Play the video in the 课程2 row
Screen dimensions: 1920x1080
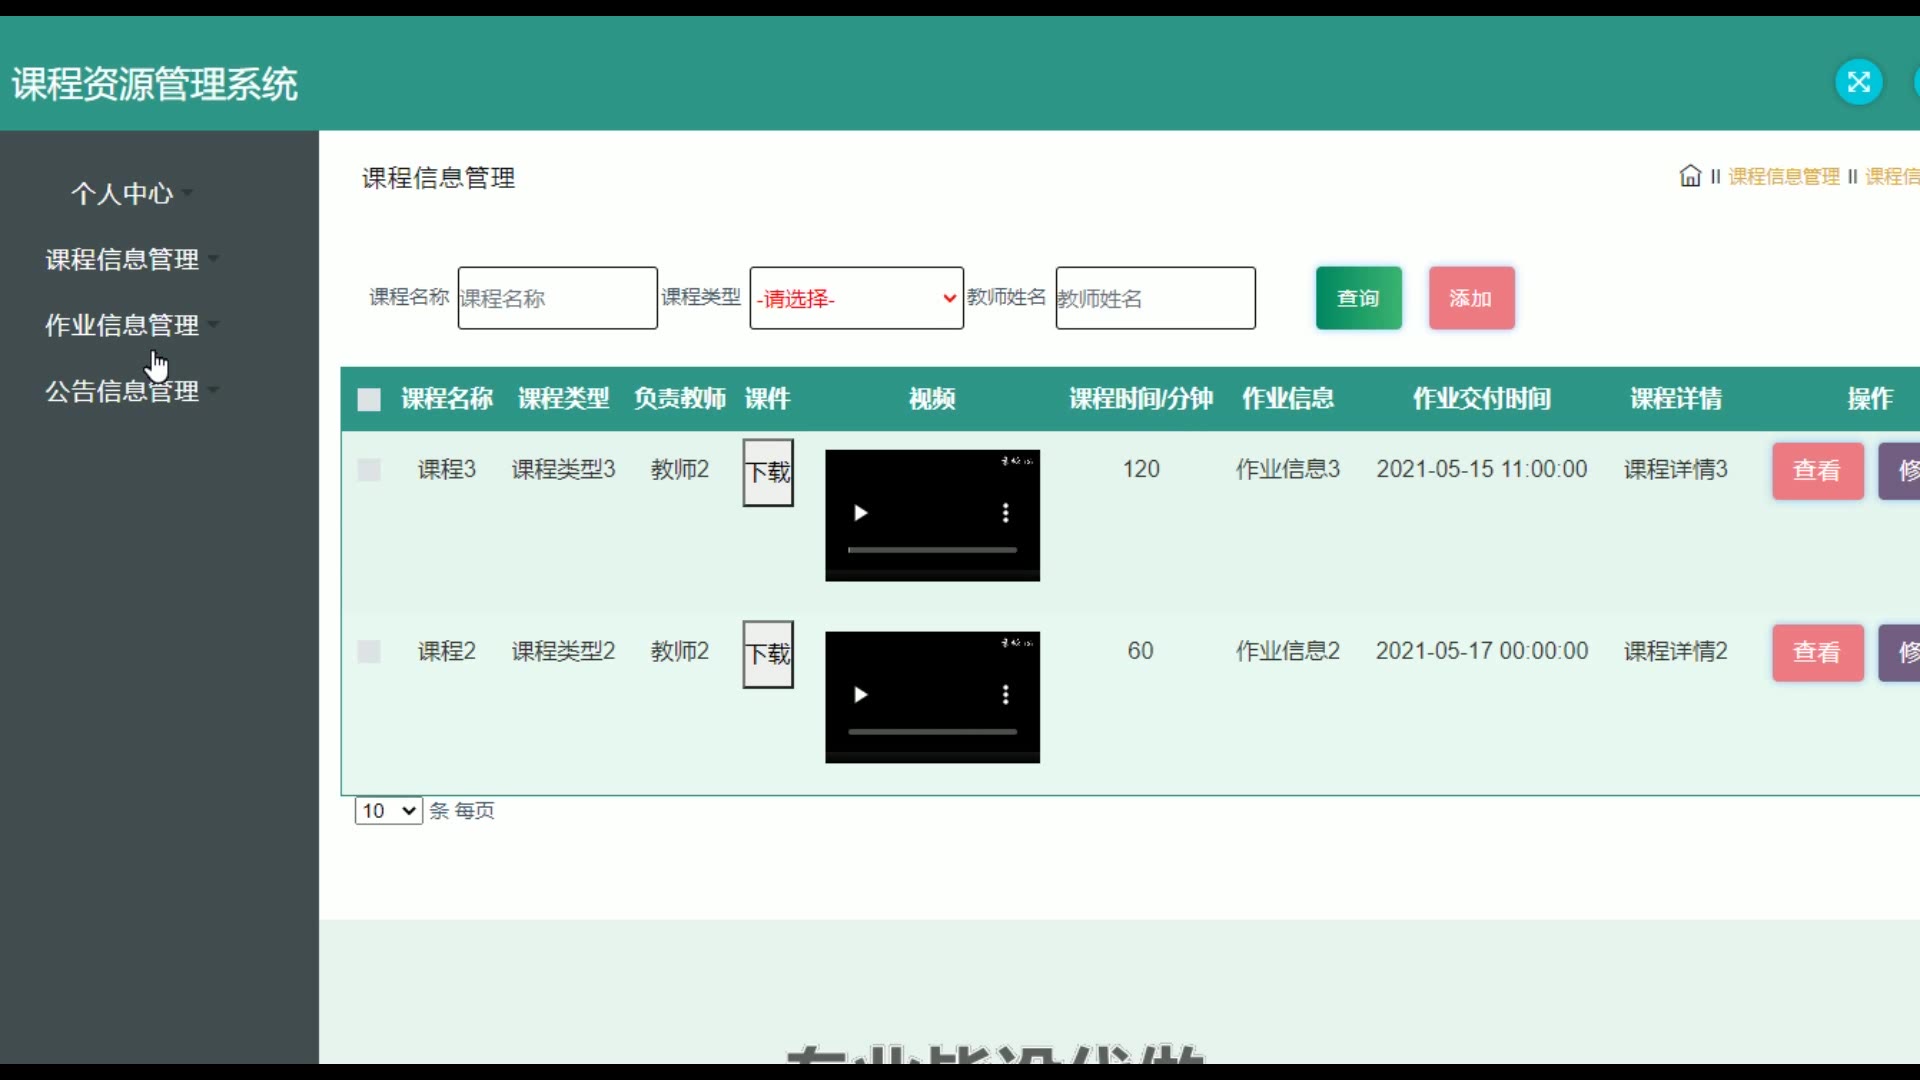[860, 695]
